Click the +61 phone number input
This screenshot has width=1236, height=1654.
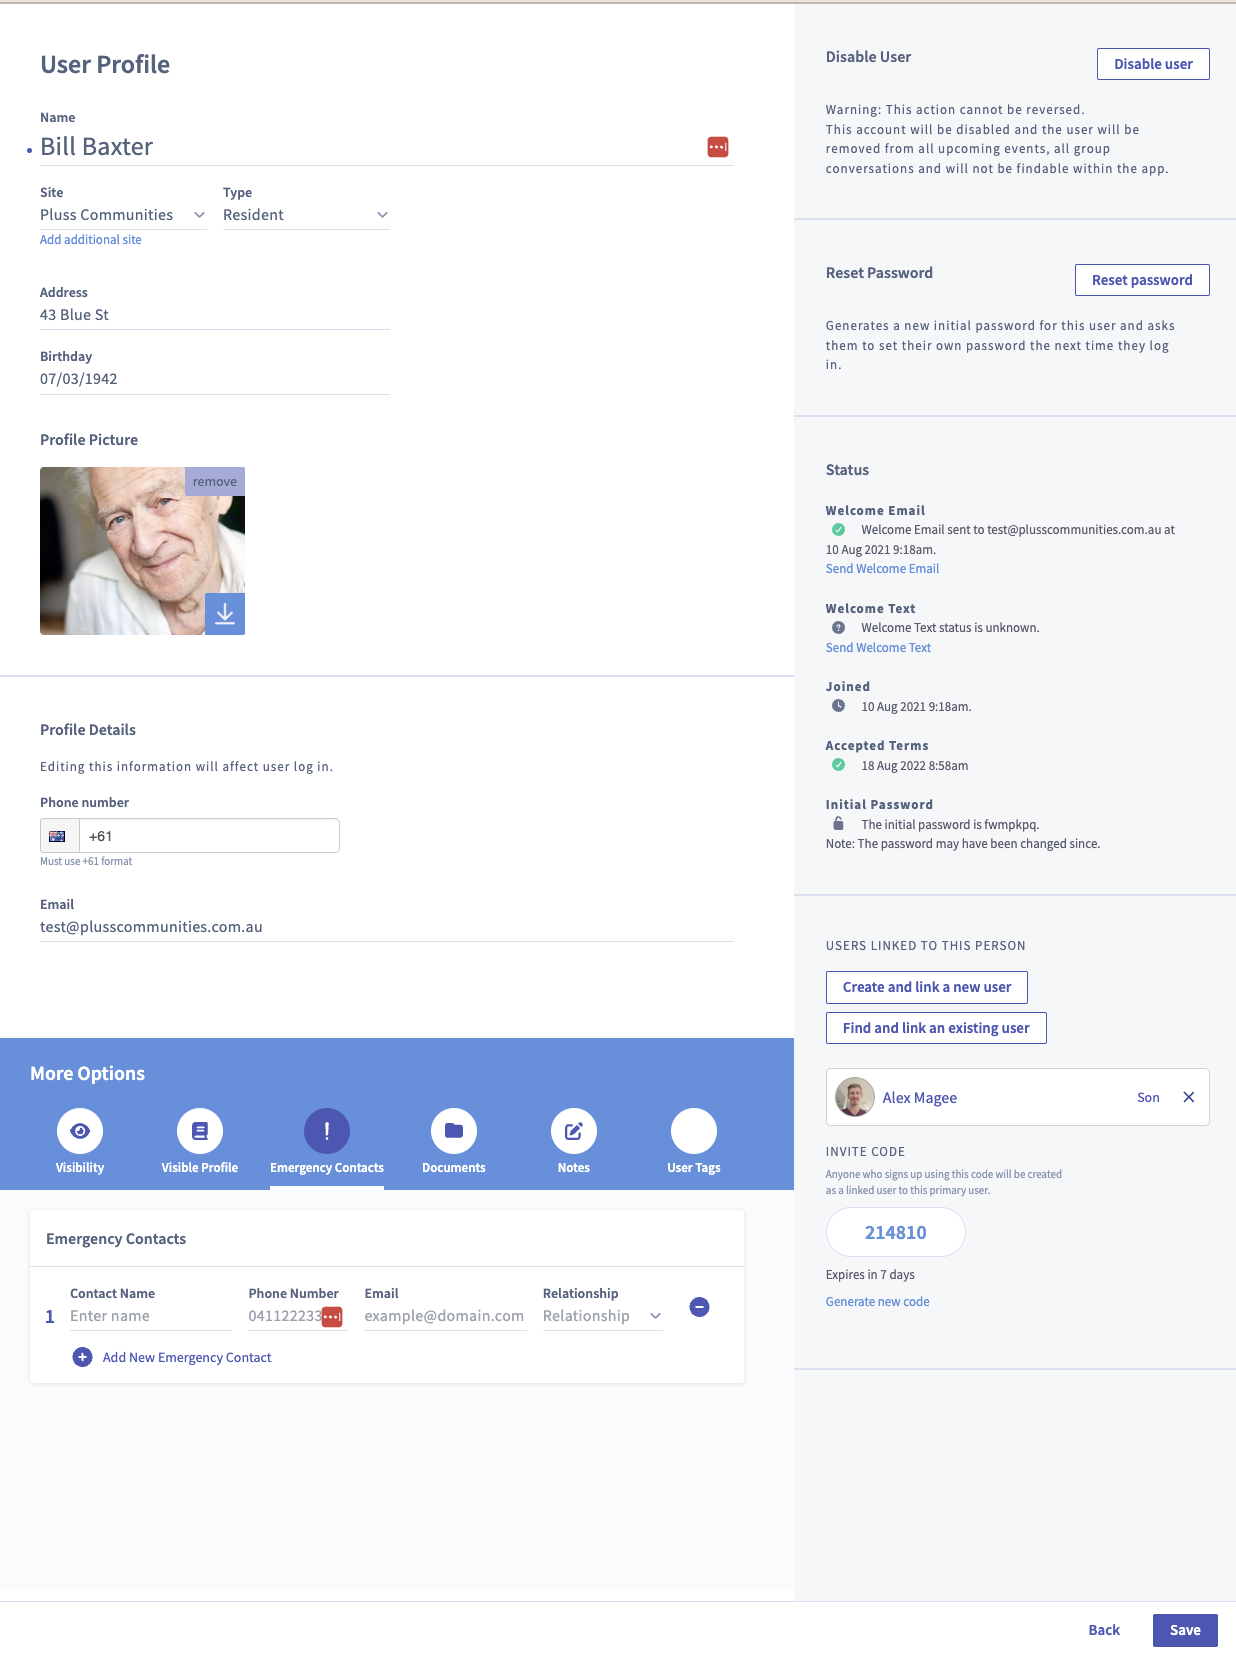coord(210,836)
